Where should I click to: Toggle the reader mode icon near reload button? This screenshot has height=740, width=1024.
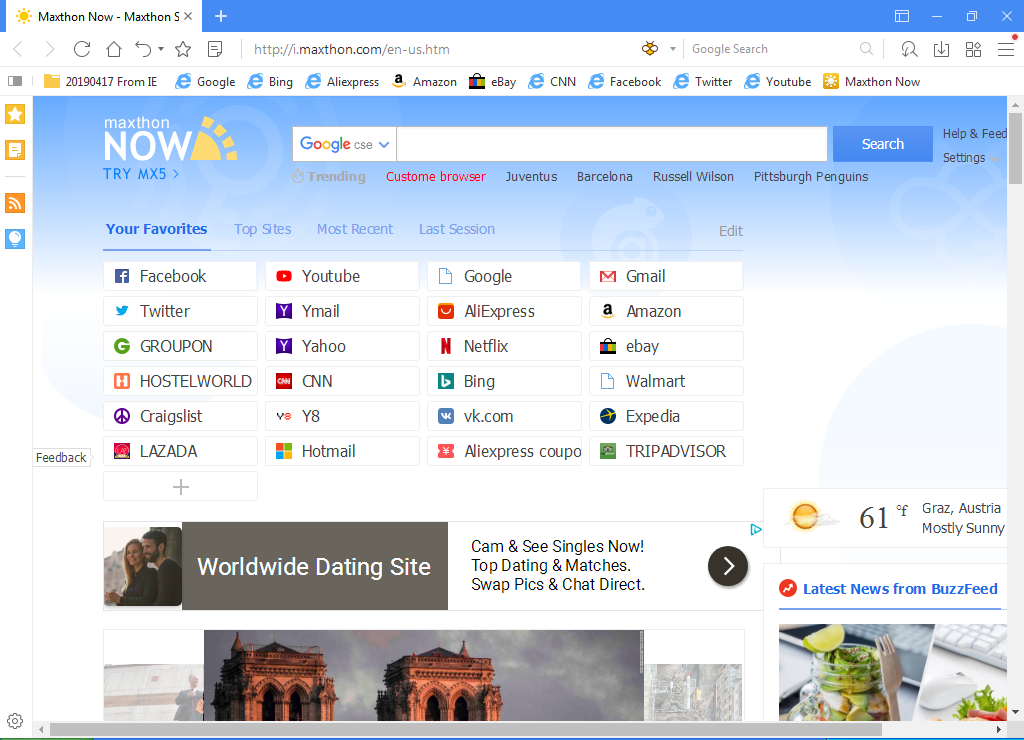214,48
